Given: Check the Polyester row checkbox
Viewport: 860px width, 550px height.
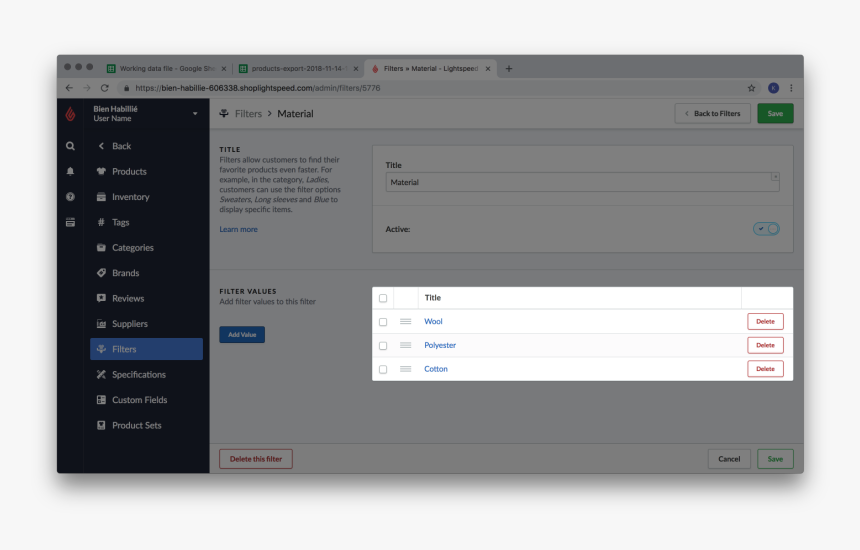Looking at the screenshot, I should 383,345.
